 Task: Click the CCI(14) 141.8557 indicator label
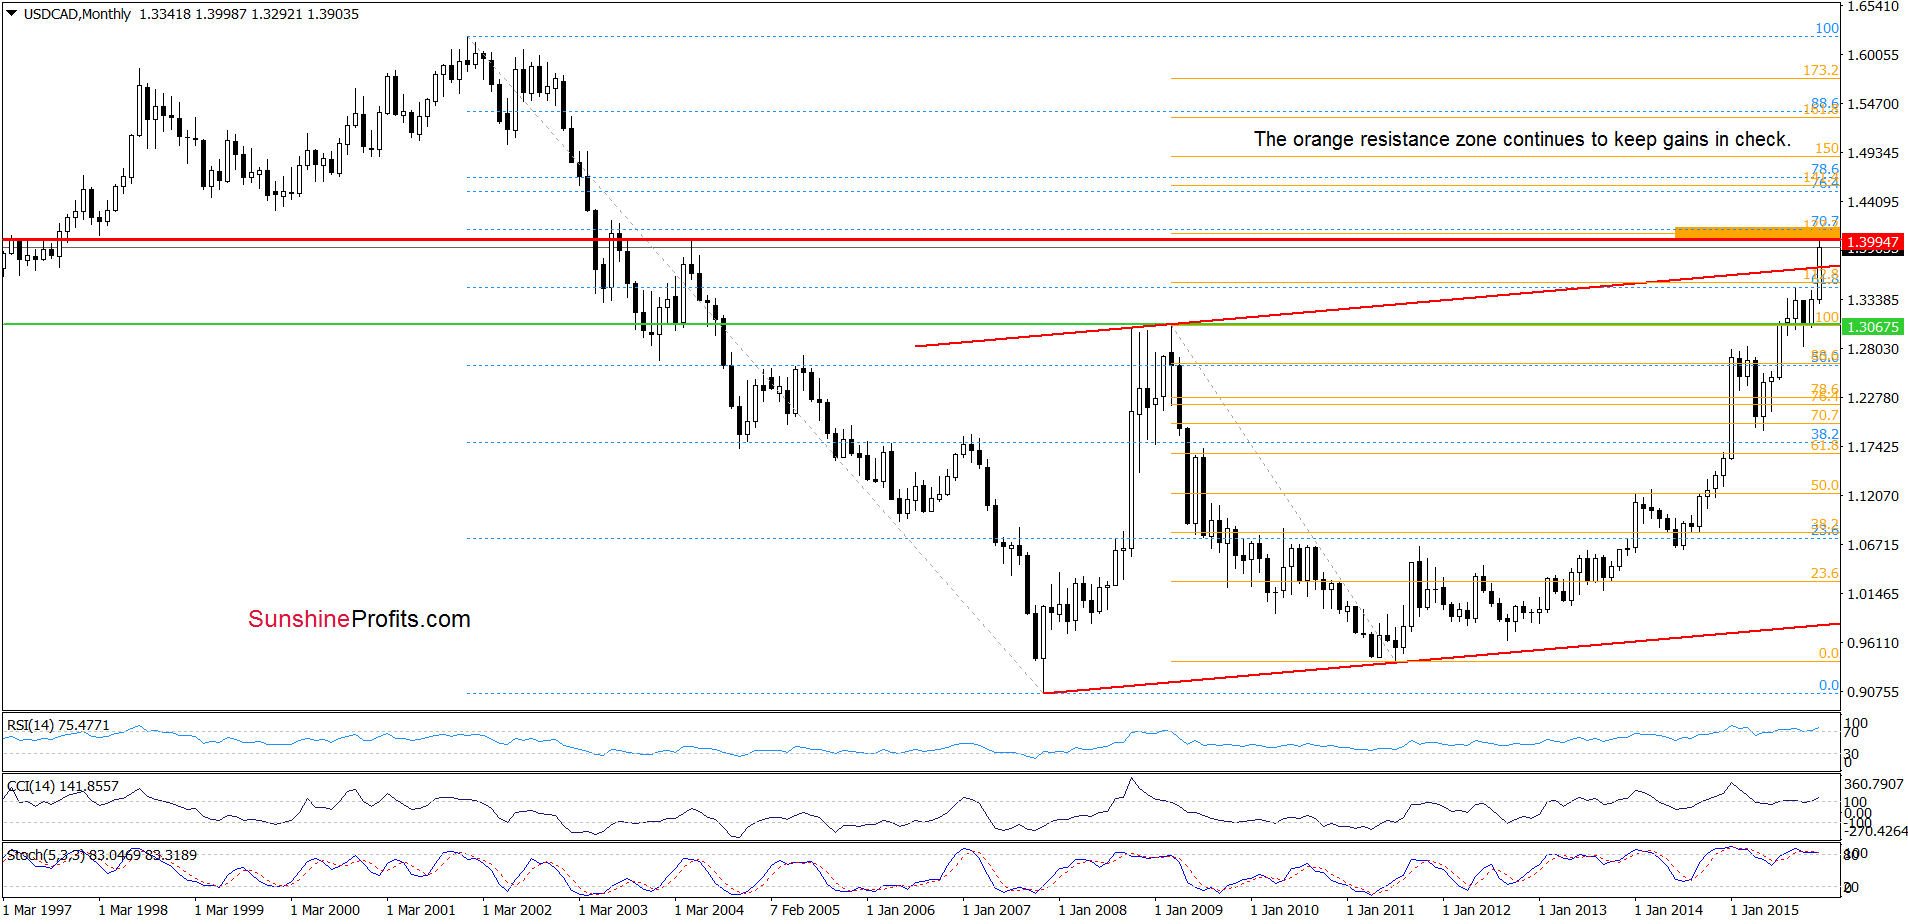point(62,786)
